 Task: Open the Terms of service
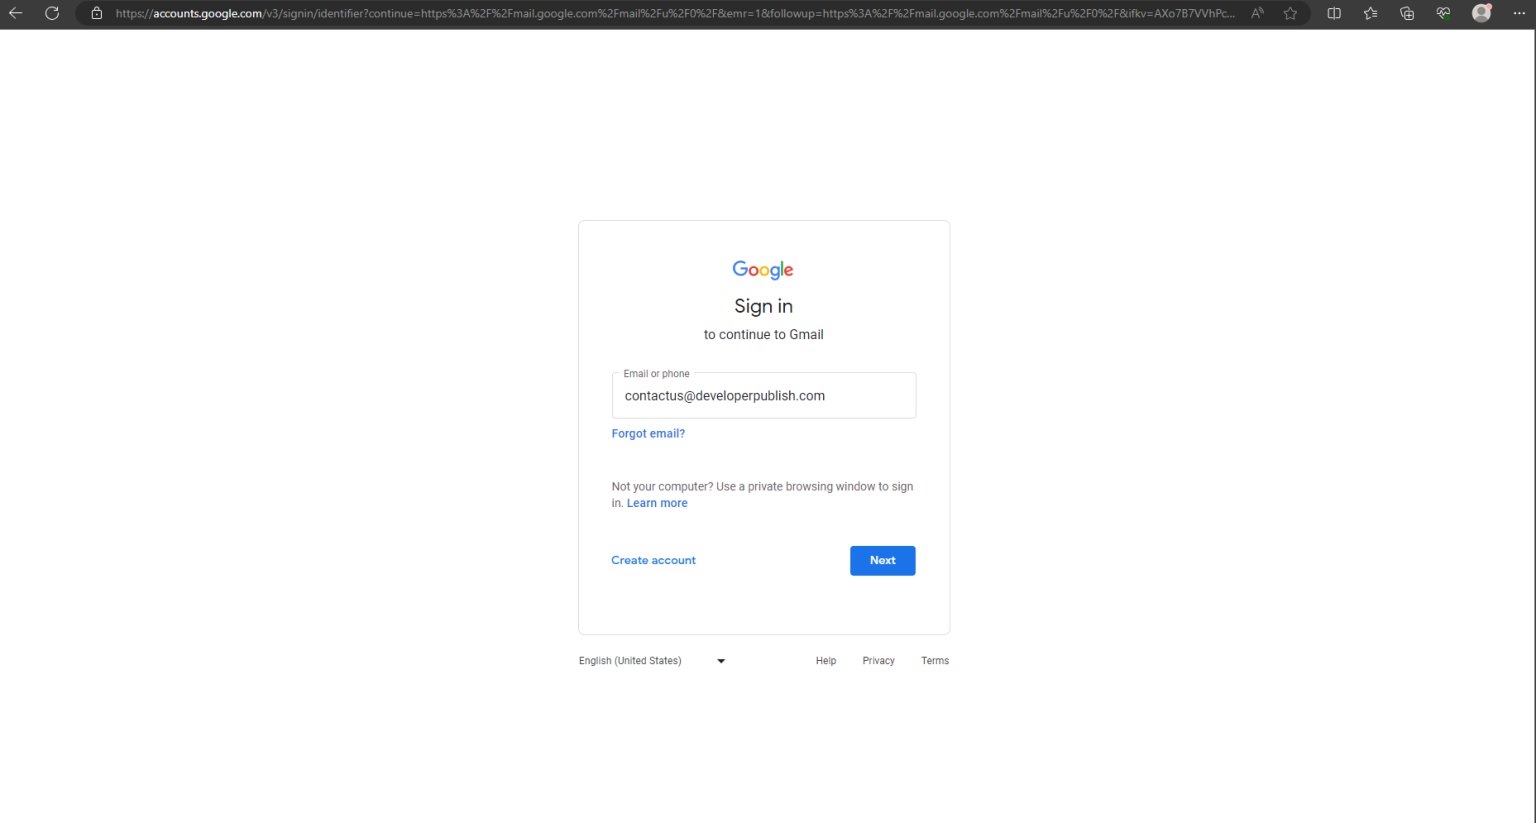pos(934,660)
